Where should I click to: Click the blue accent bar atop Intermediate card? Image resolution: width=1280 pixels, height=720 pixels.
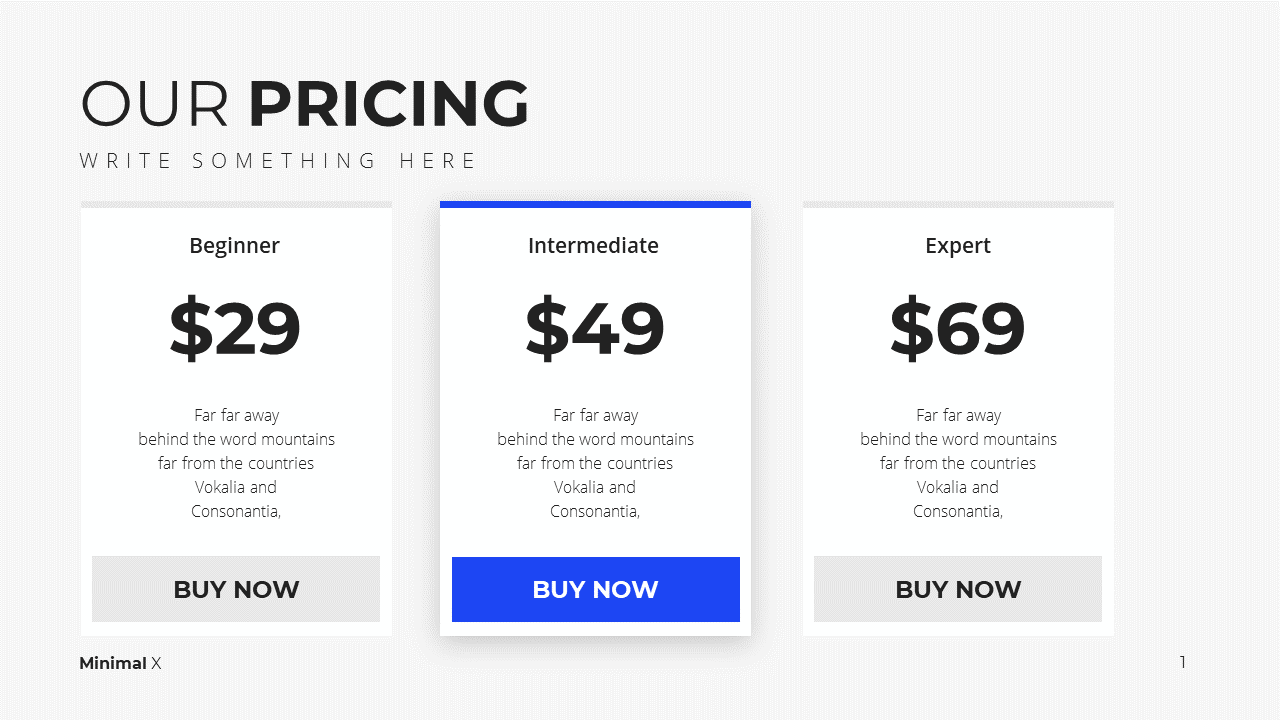click(596, 204)
